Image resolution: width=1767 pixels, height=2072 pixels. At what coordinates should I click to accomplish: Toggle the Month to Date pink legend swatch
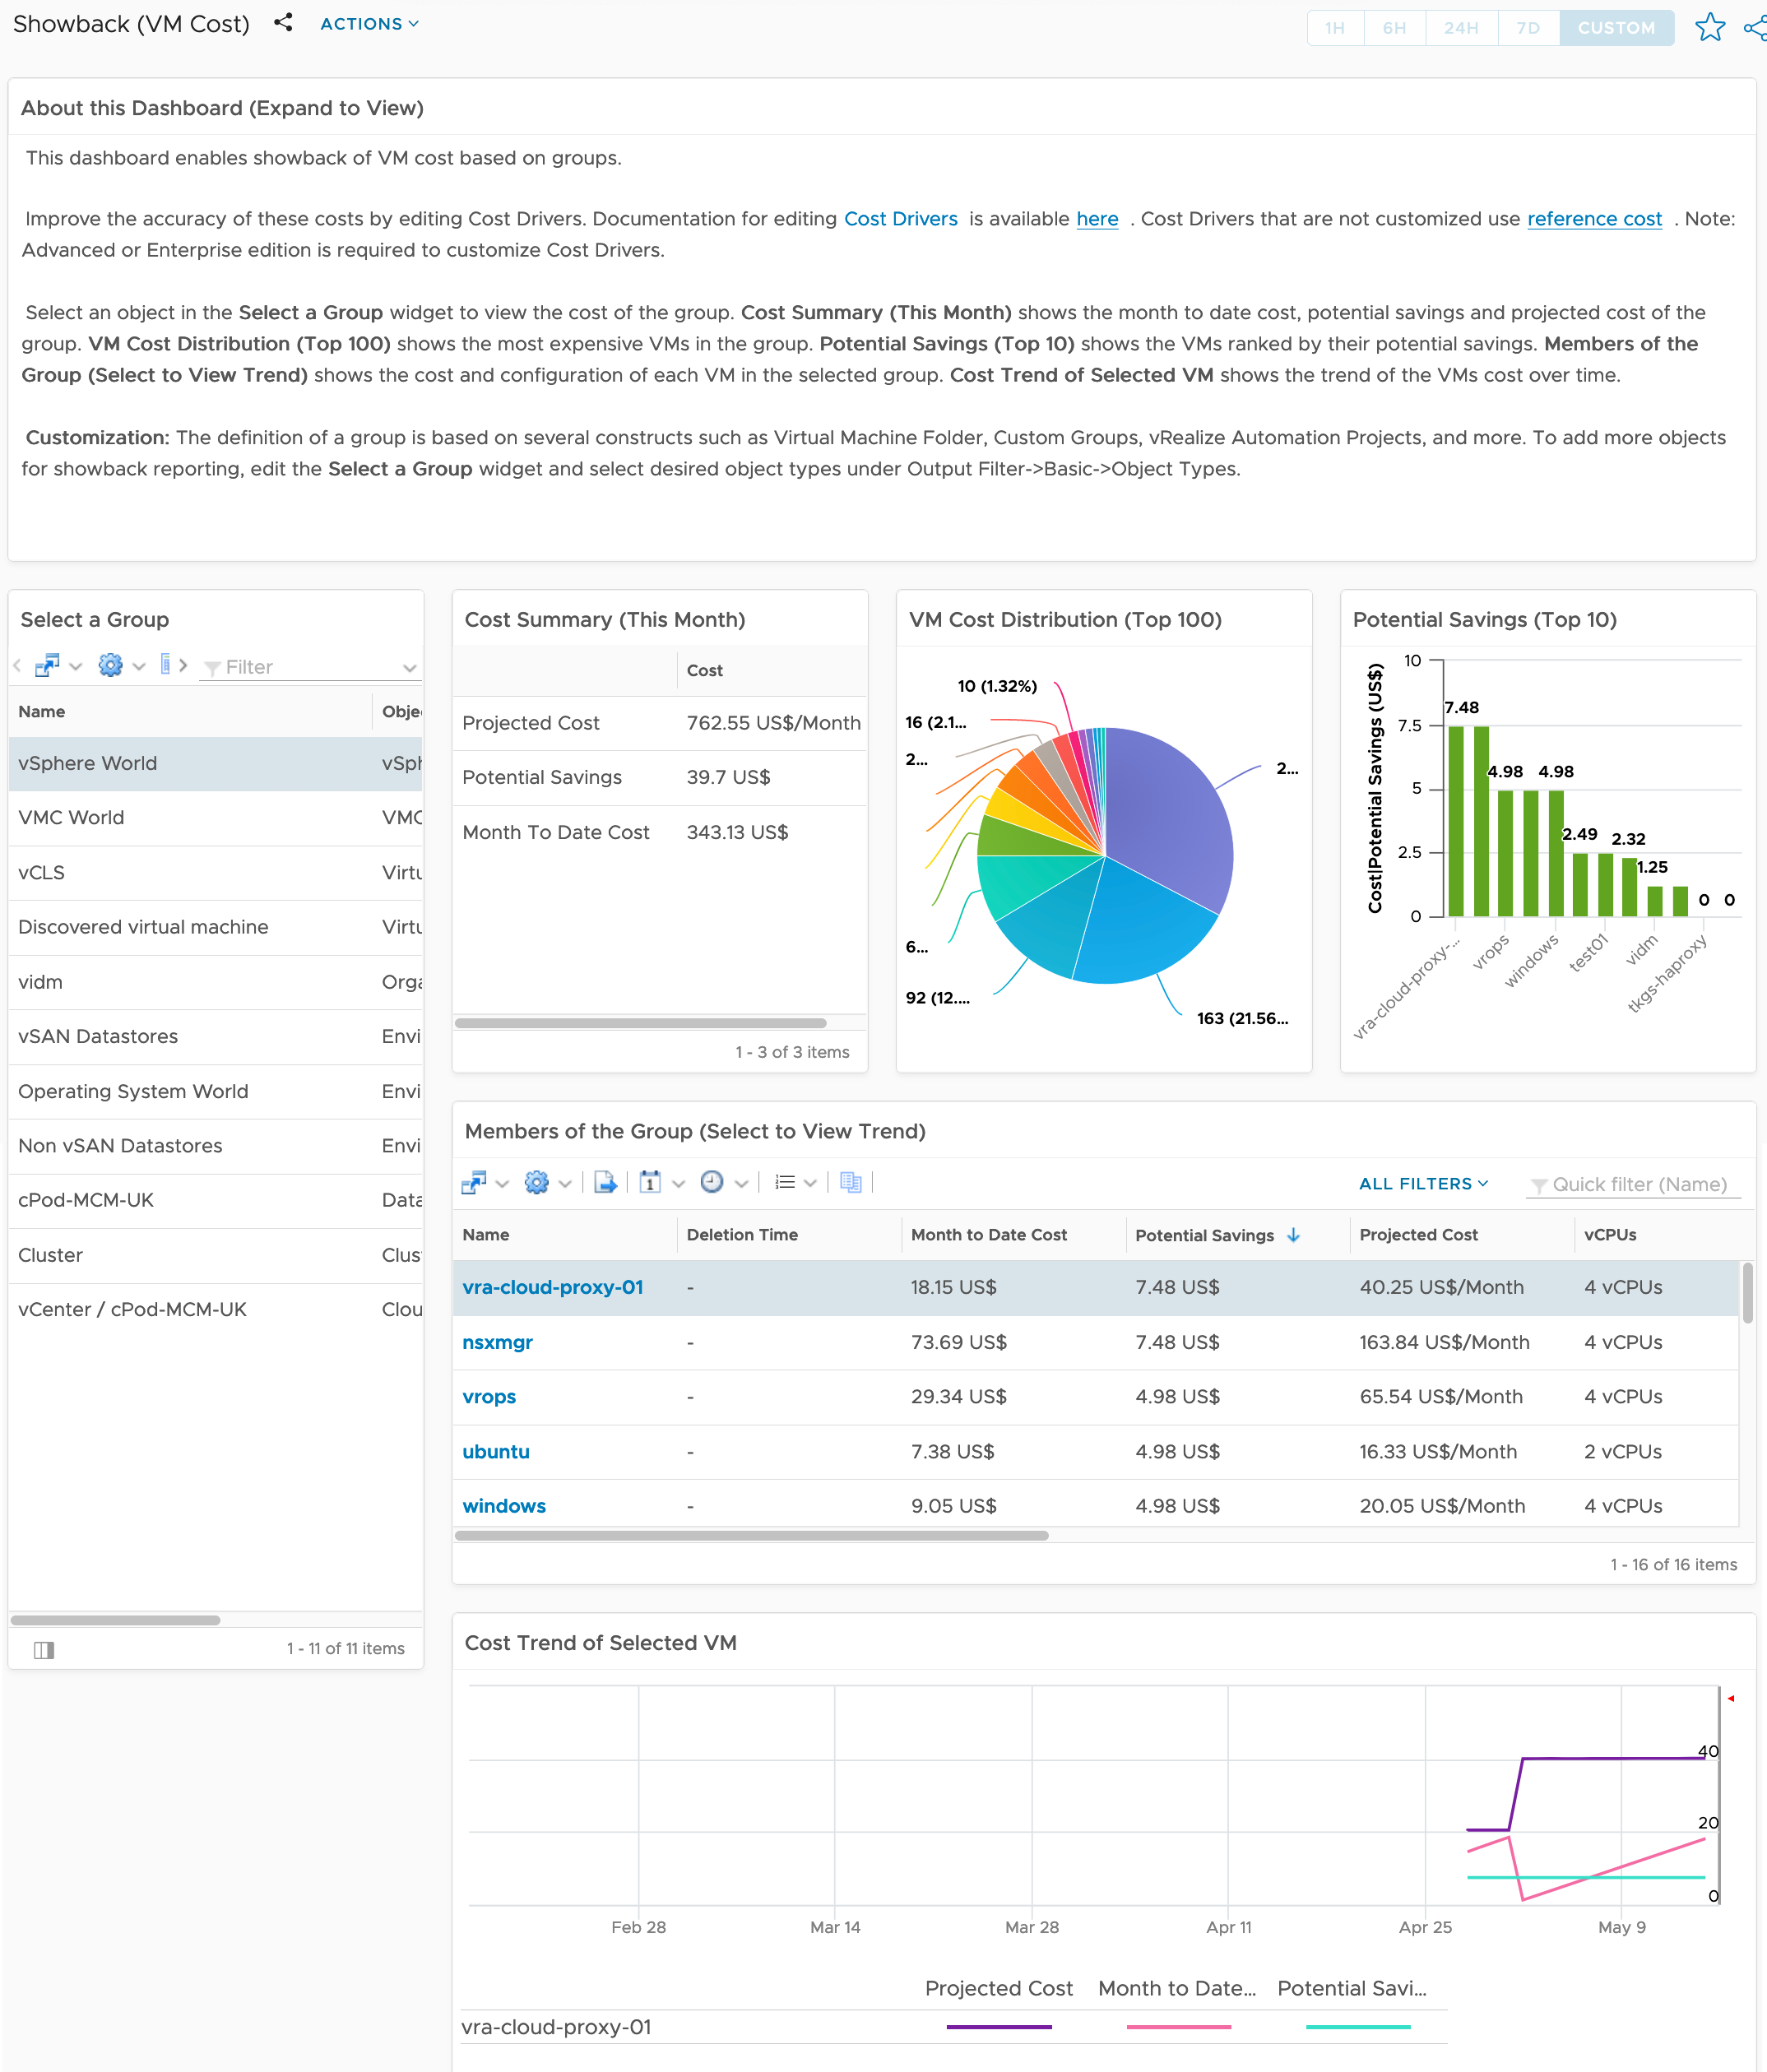pos(1178,2027)
